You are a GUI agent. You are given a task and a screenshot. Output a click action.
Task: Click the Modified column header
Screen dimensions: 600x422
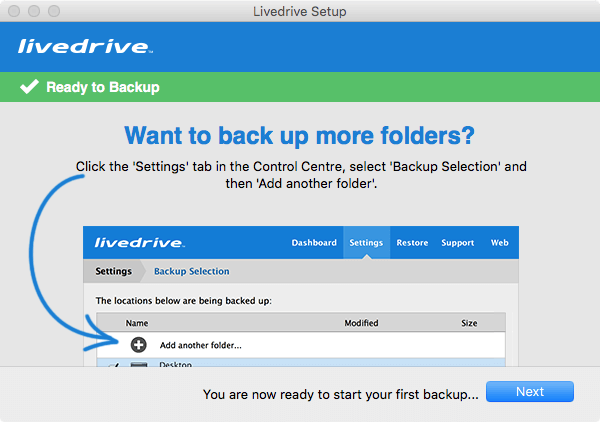[361, 323]
